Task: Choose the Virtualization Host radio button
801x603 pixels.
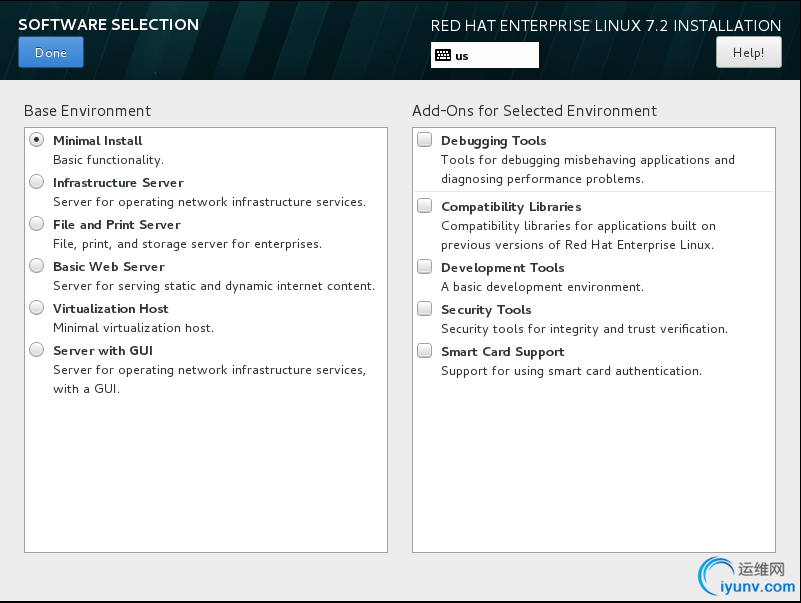Action: point(37,307)
